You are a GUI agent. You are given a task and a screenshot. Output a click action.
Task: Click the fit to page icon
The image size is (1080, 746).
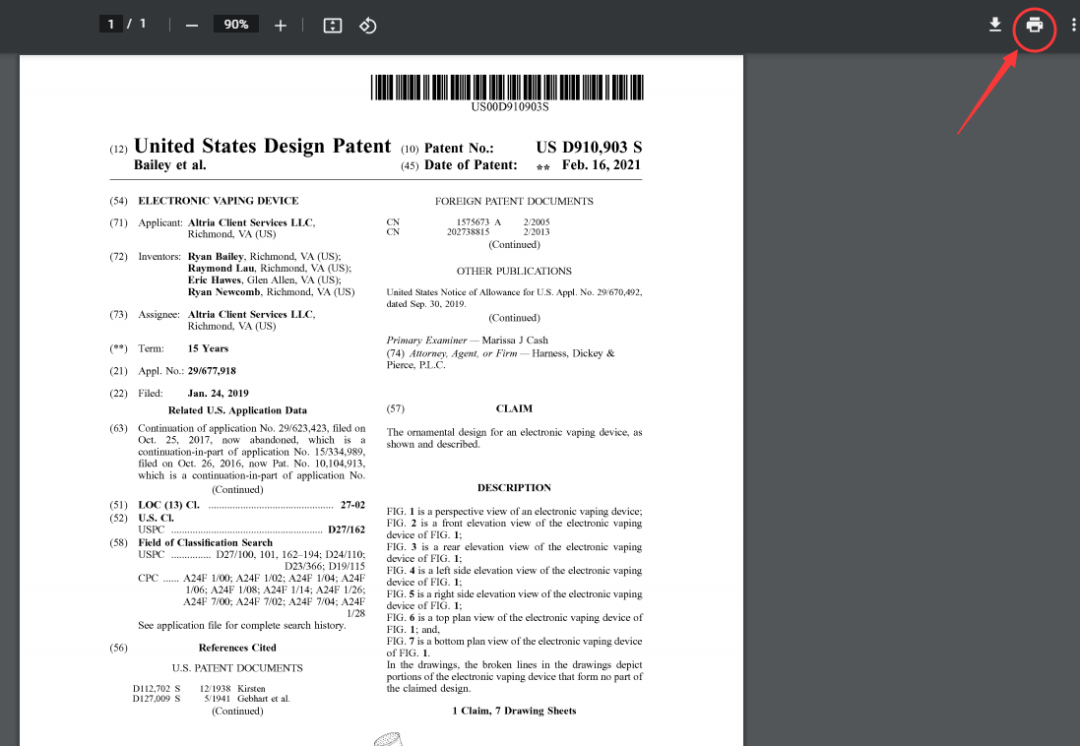(333, 25)
